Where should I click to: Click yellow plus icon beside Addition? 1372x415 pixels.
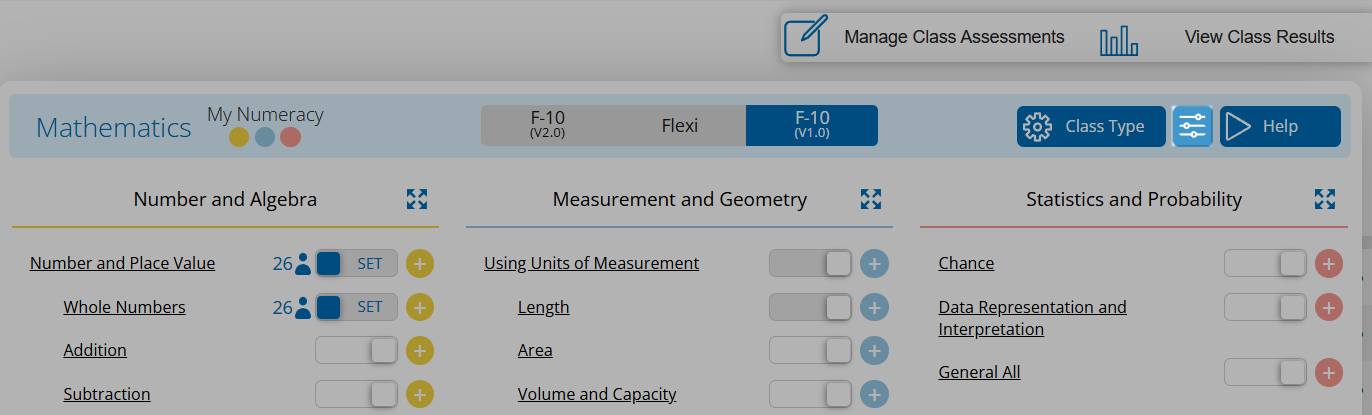click(x=420, y=351)
